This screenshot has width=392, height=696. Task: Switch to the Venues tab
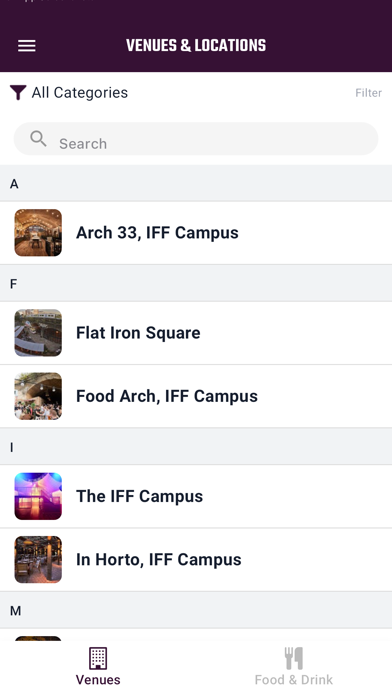click(98, 667)
